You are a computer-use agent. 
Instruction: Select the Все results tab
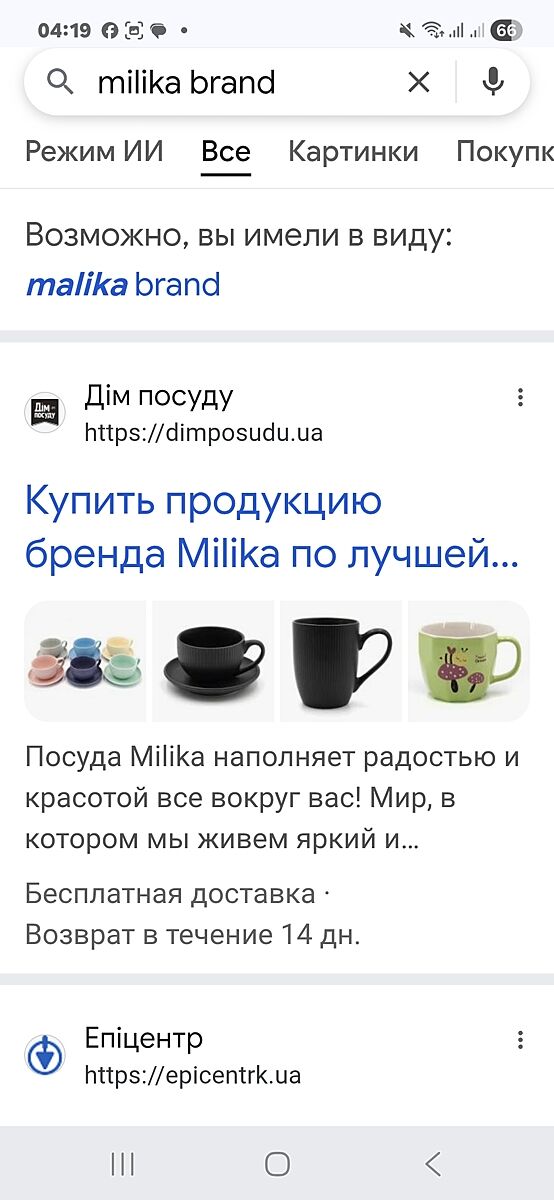(x=226, y=152)
